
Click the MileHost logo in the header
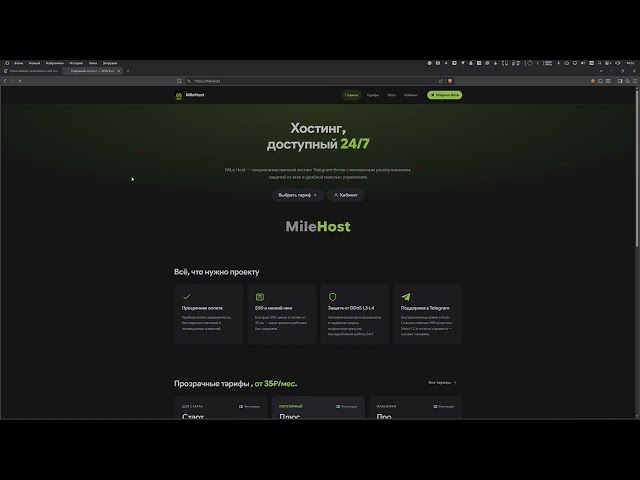click(189, 95)
